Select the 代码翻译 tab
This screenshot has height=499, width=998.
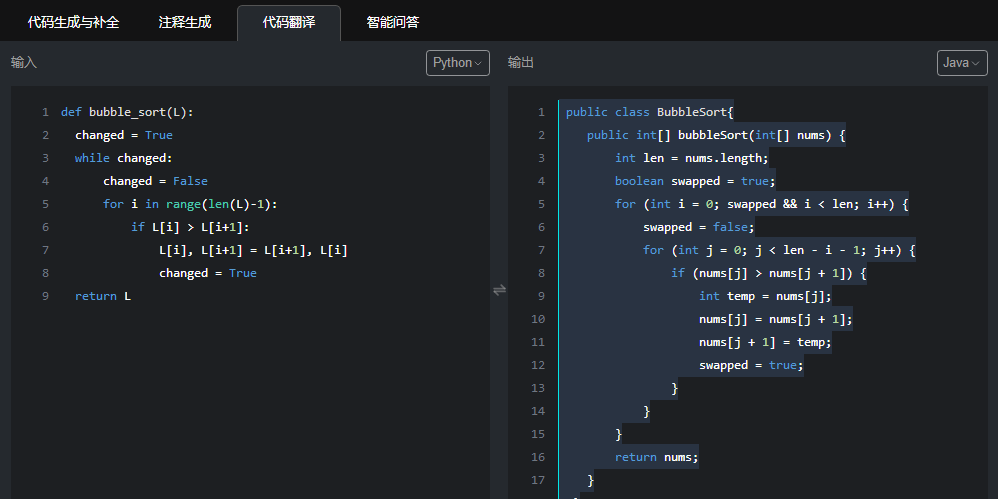(x=289, y=22)
